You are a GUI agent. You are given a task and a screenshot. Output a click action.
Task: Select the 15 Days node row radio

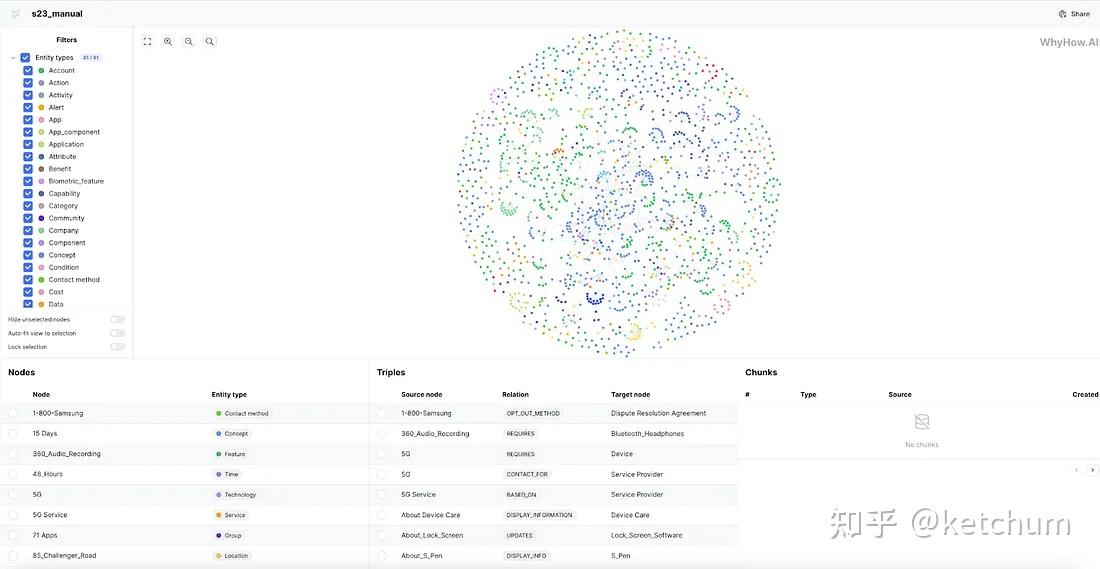pos(13,434)
